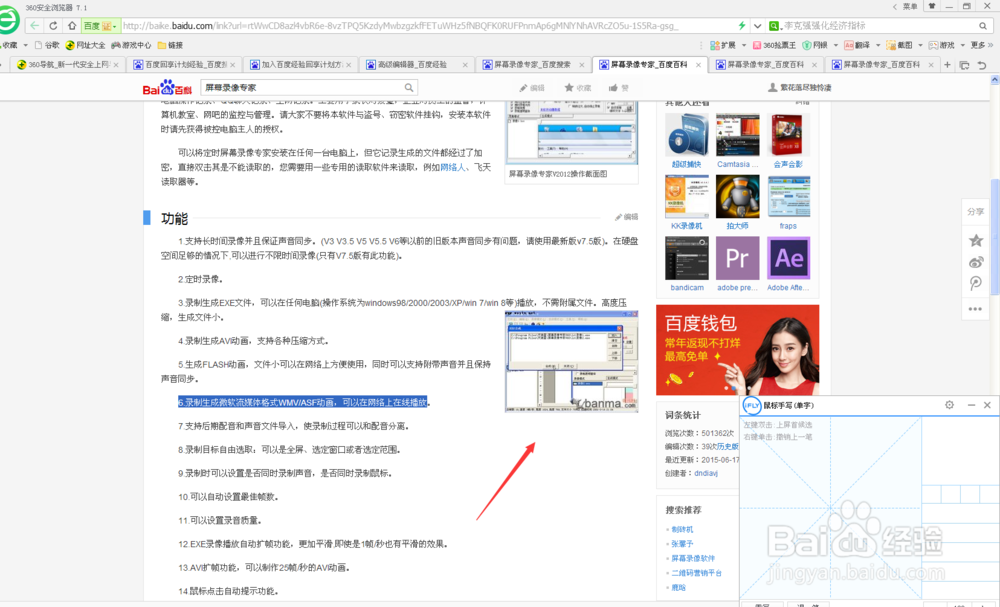Click the sidebar icon below the Weibo icon
Image resolution: width=1000 pixels, height=607 pixels.
pos(976,283)
